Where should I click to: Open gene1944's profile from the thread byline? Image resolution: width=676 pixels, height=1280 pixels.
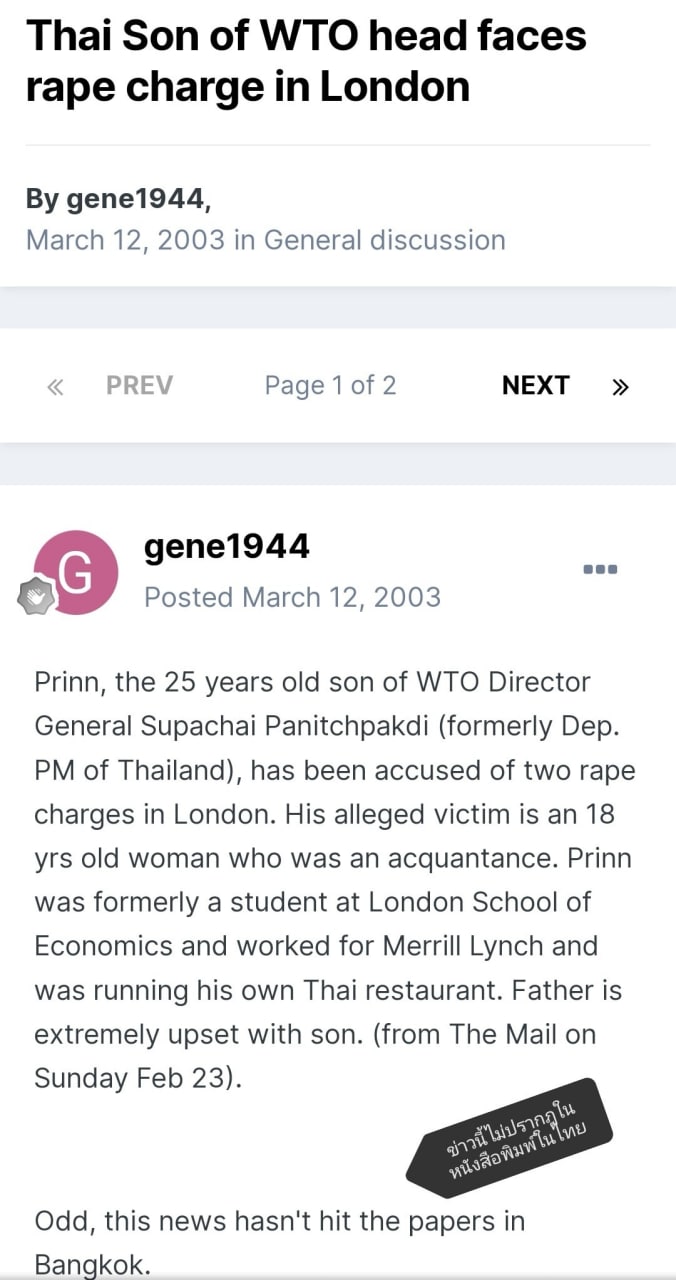[x=135, y=199]
